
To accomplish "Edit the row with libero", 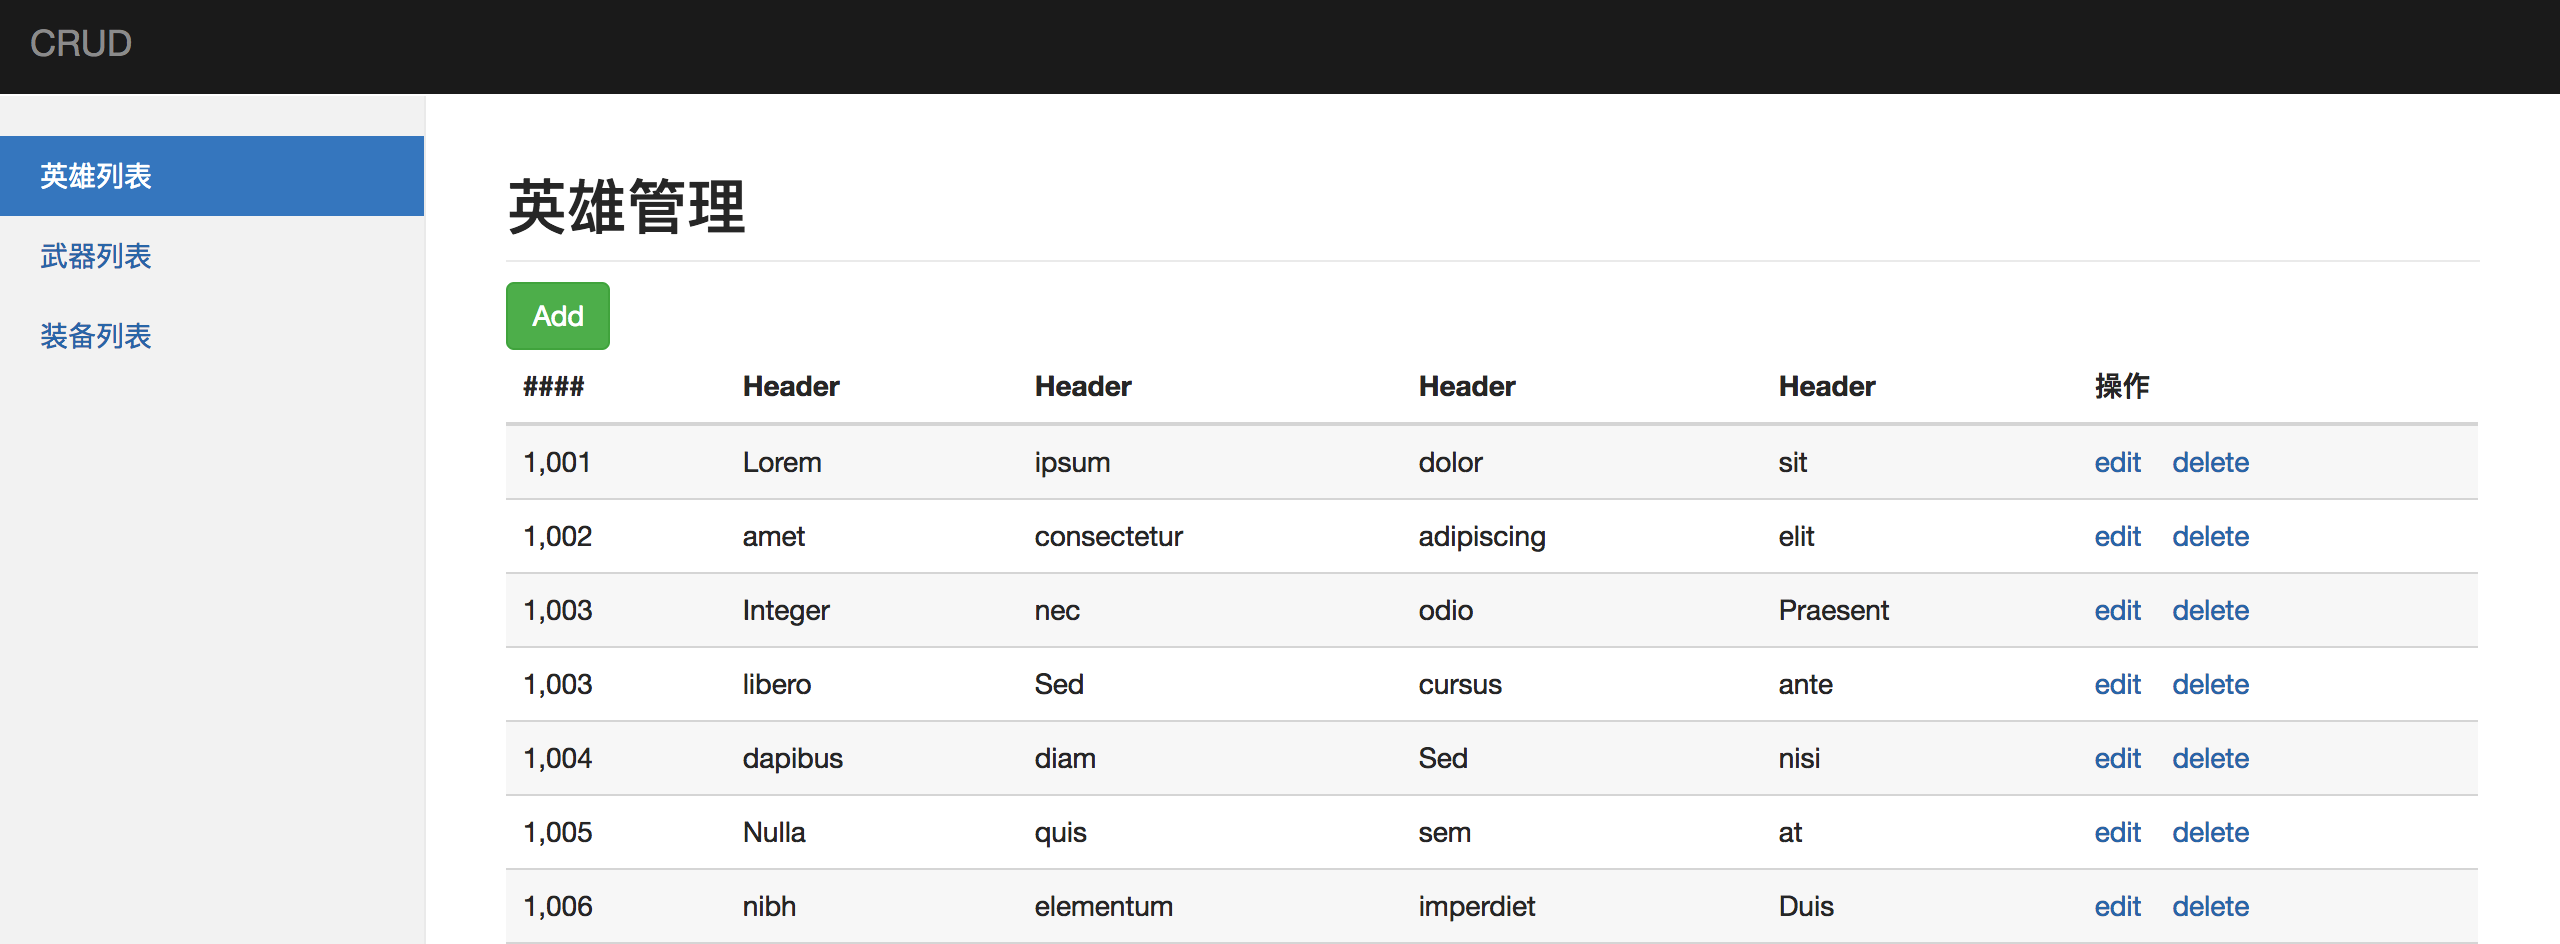I will click(2117, 684).
